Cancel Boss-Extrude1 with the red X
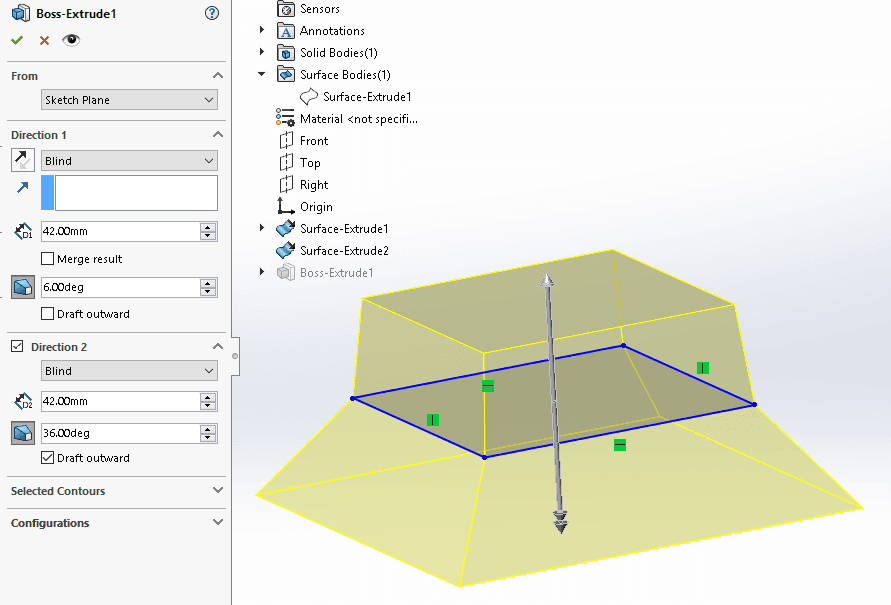 point(44,40)
